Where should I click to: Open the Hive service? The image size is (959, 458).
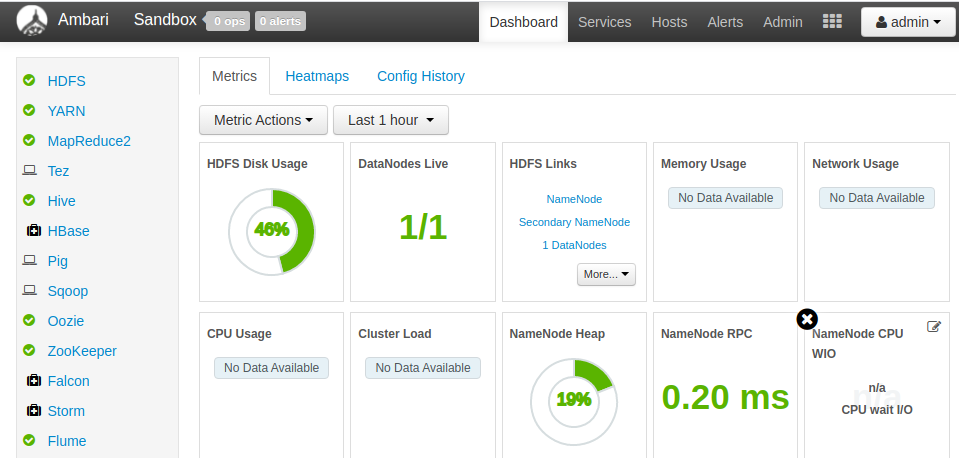click(62, 201)
